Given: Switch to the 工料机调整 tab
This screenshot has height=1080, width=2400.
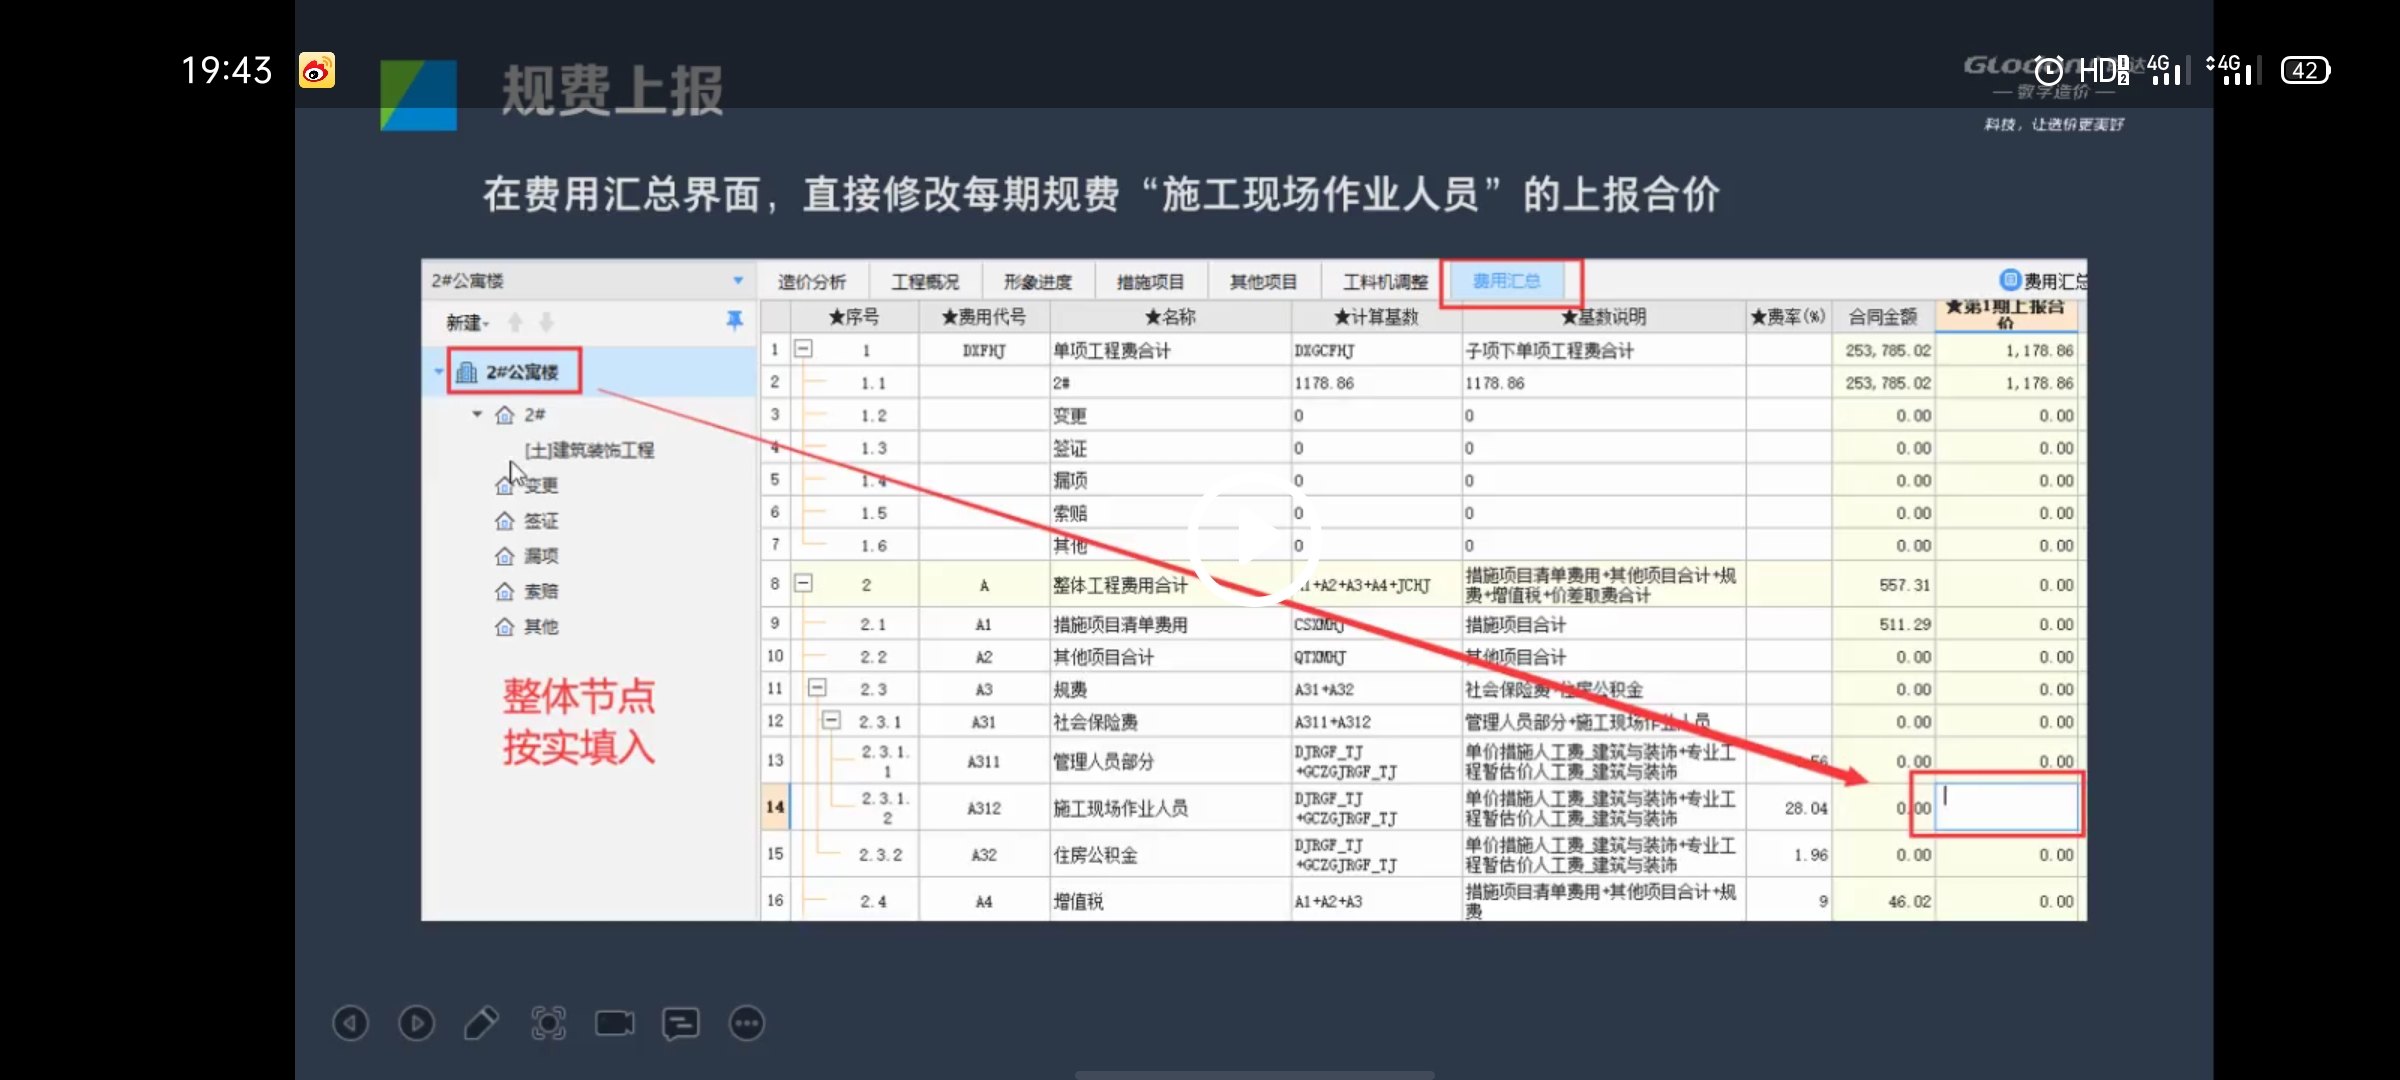Looking at the screenshot, I should click(x=1385, y=281).
